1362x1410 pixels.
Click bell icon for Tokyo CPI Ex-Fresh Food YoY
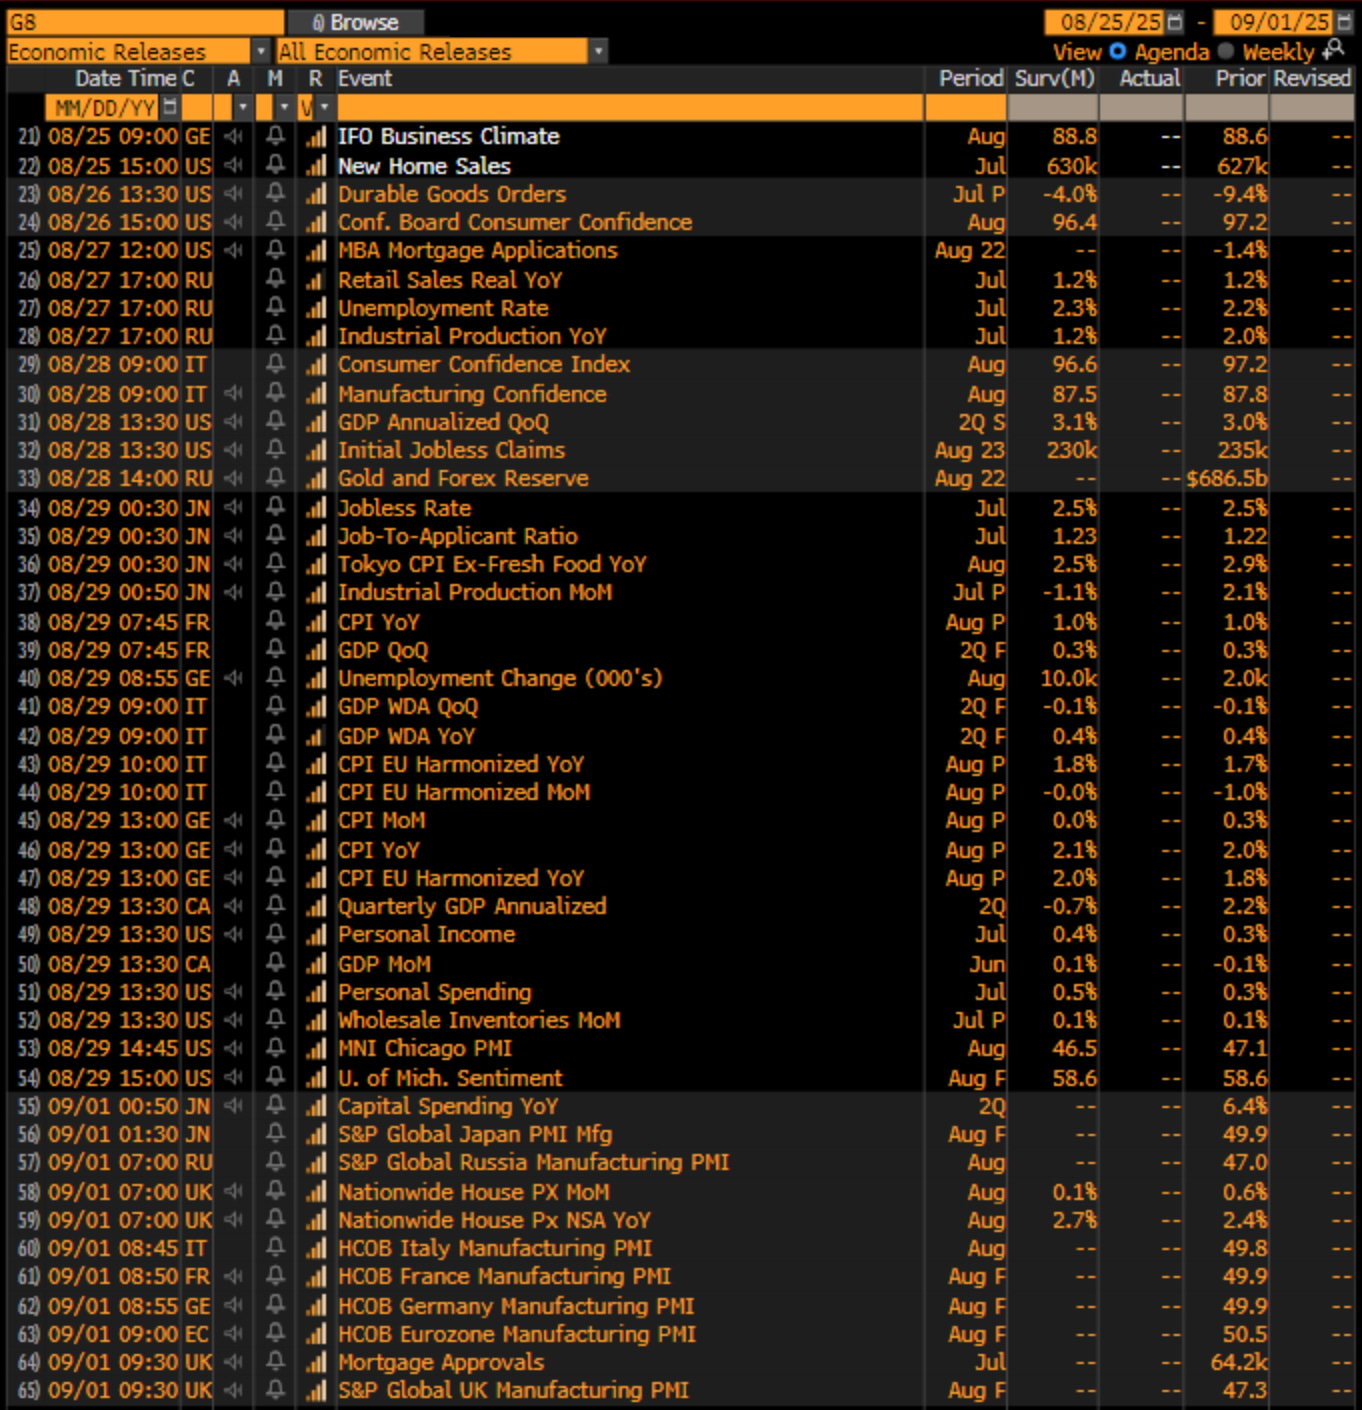click(x=275, y=564)
